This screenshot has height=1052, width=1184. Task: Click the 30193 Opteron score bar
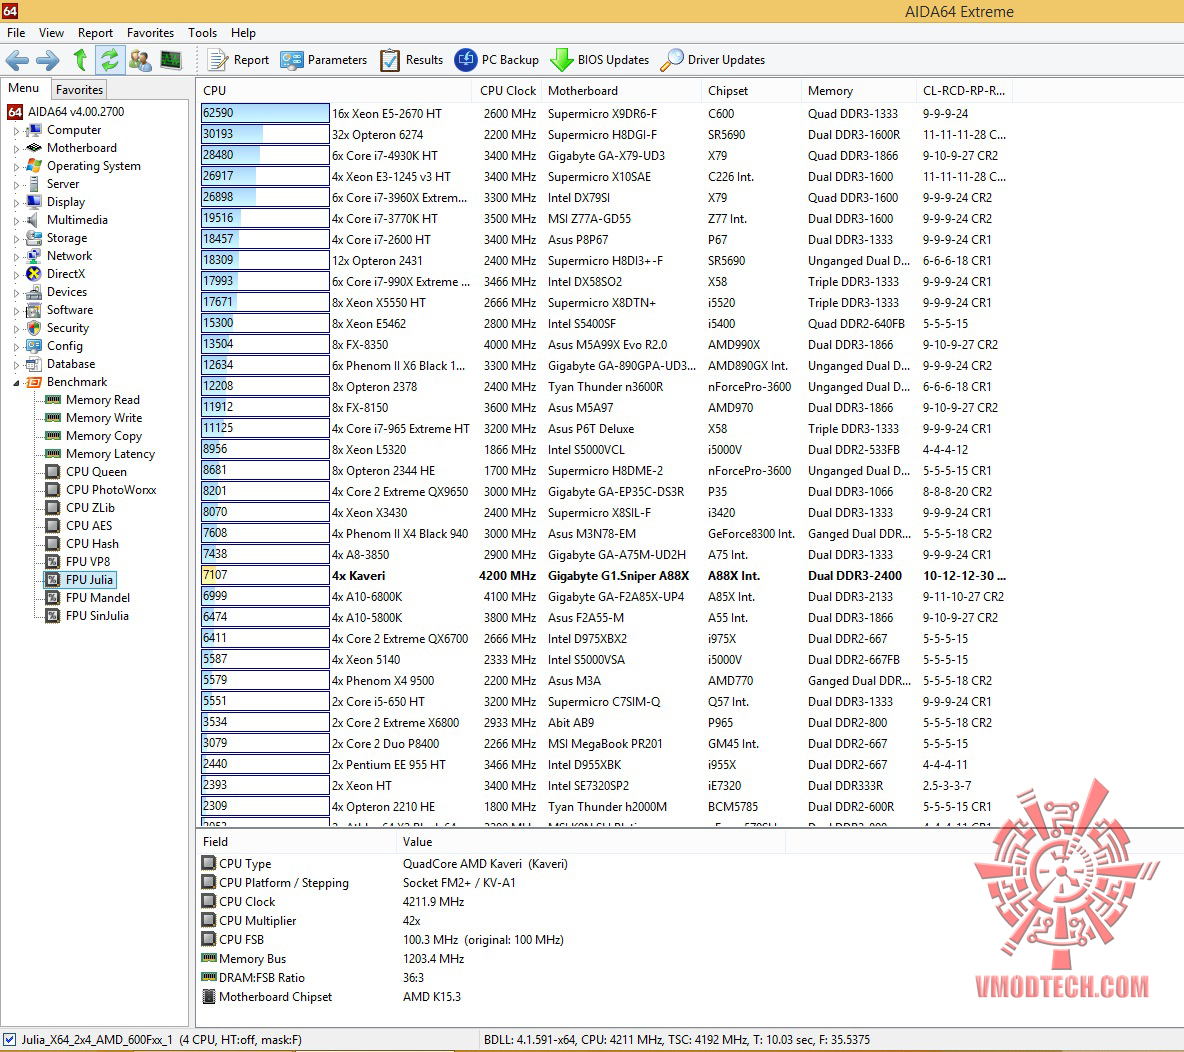265,134
